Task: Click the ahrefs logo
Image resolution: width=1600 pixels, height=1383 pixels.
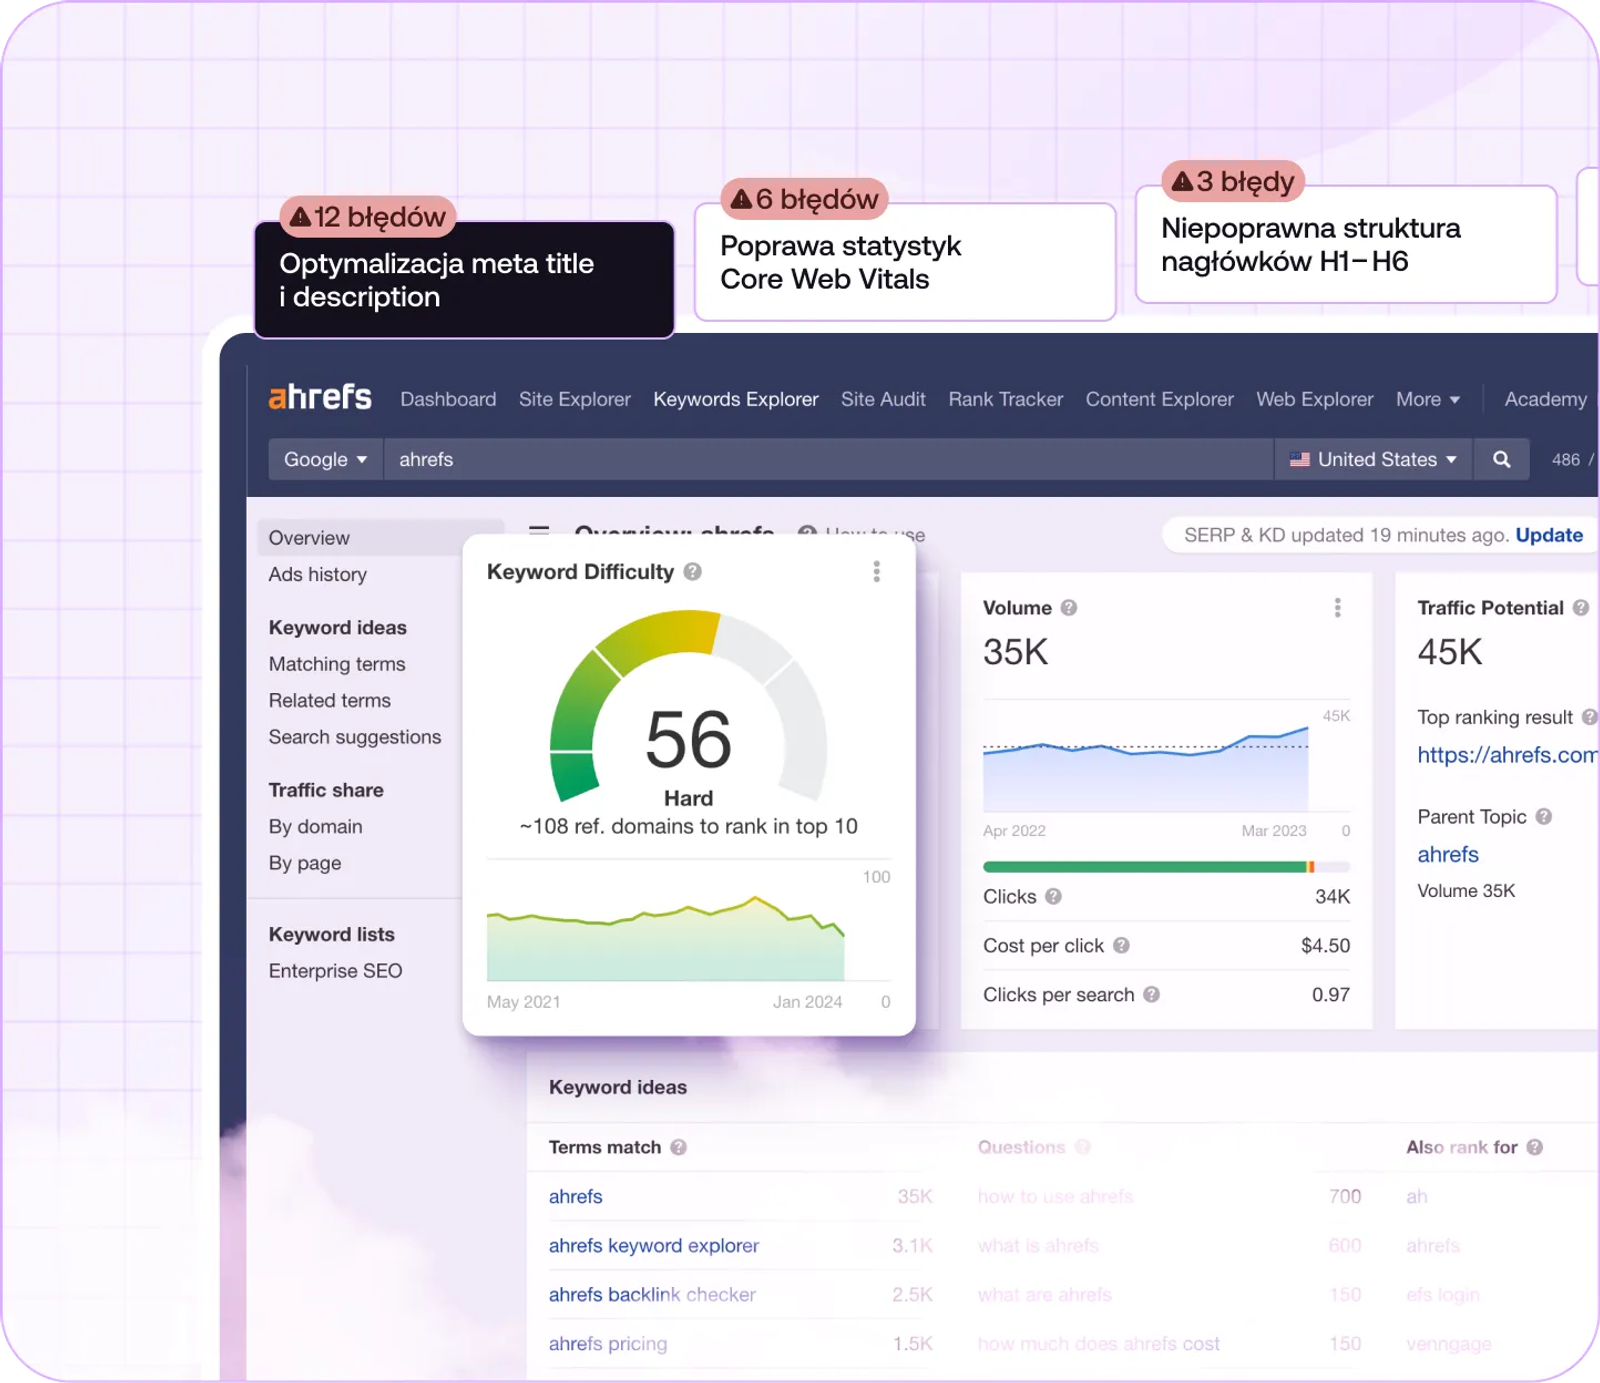Action: [320, 397]
